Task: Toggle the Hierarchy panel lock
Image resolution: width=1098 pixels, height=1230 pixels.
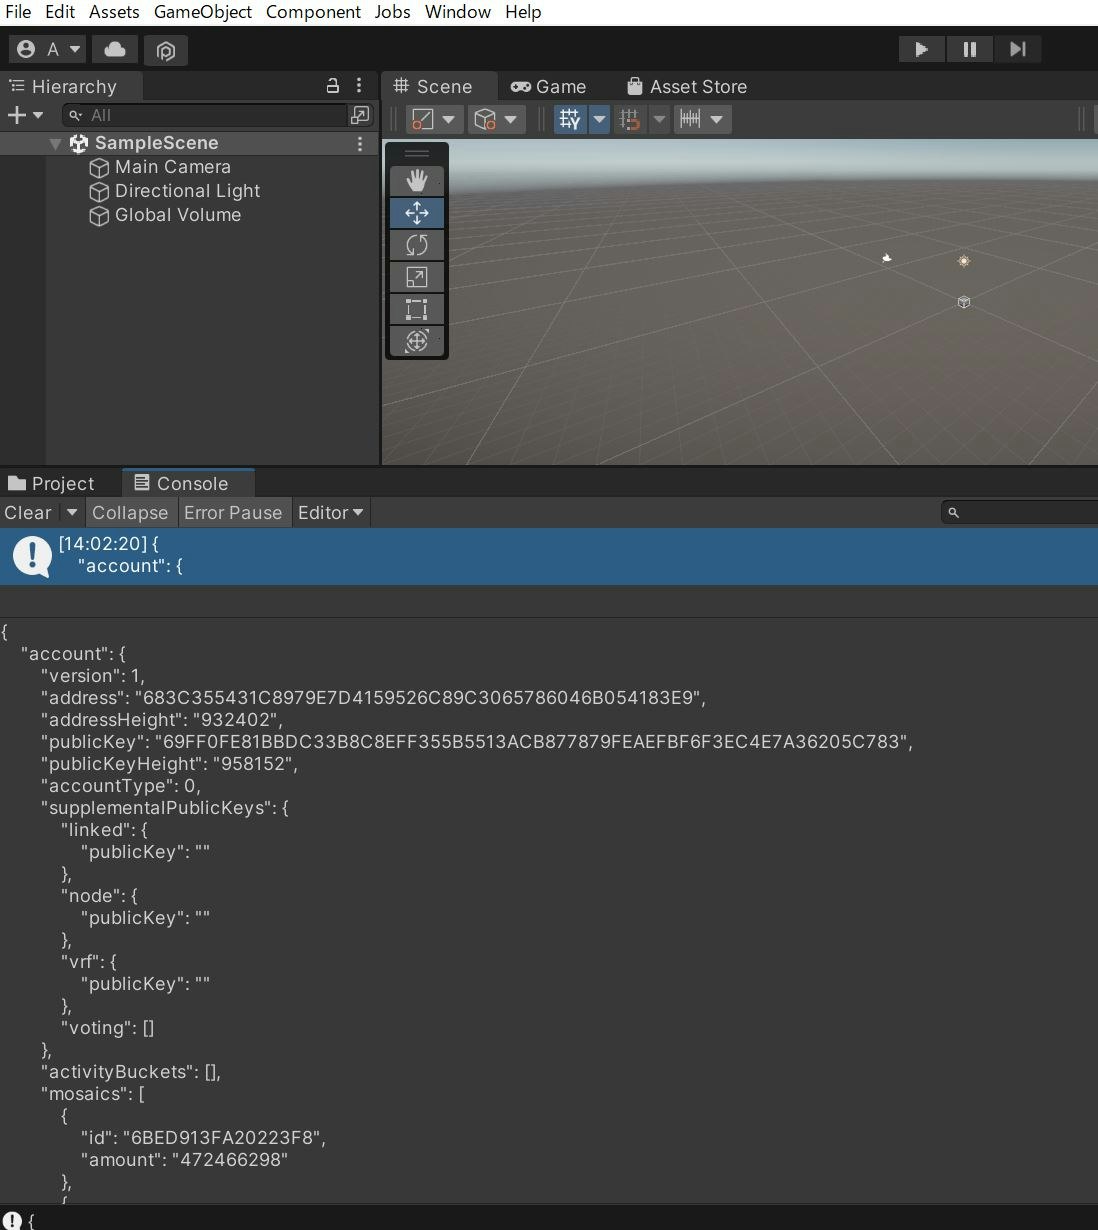Action: pyautogui.click(x=333, y=86)
